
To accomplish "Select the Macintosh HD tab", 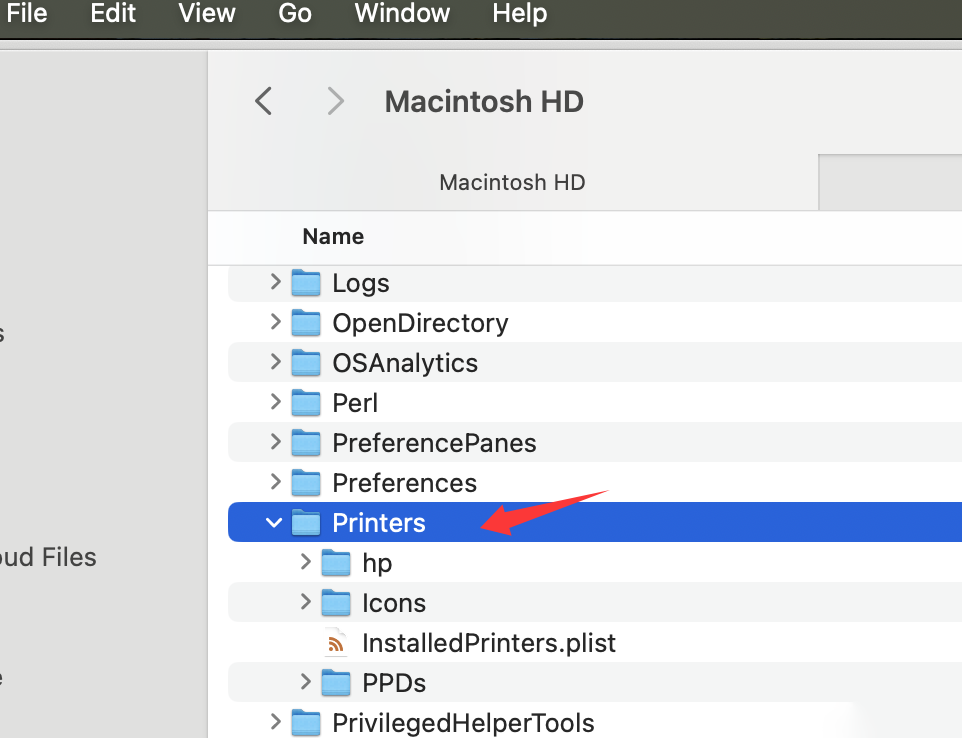I will pyautogui.click(x=513, y=182).
